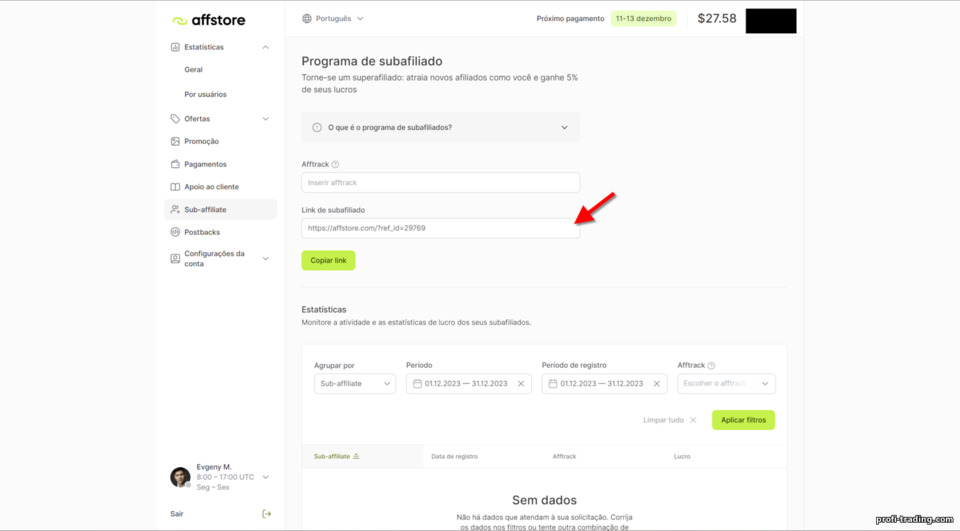Expand Configurações da conta chevron
The height and width of the screenshot is (531, 960).
[x=266, y=258]
